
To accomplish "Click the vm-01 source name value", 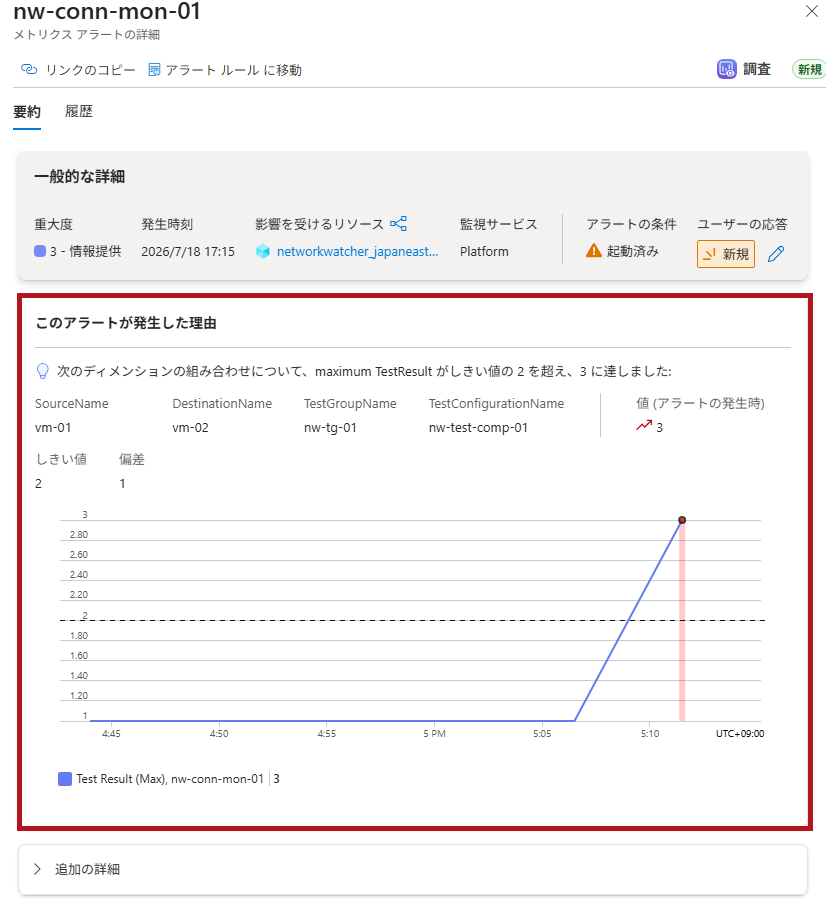I will pyautogui.click(x=53, y=428).
